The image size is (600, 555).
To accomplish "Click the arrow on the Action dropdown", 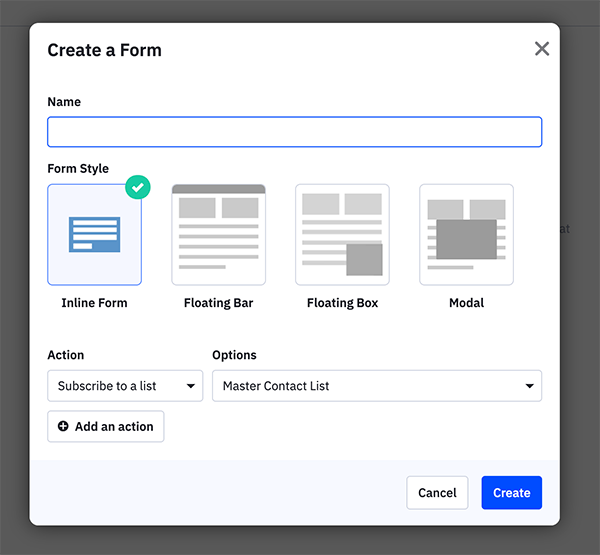I will 191,386.
